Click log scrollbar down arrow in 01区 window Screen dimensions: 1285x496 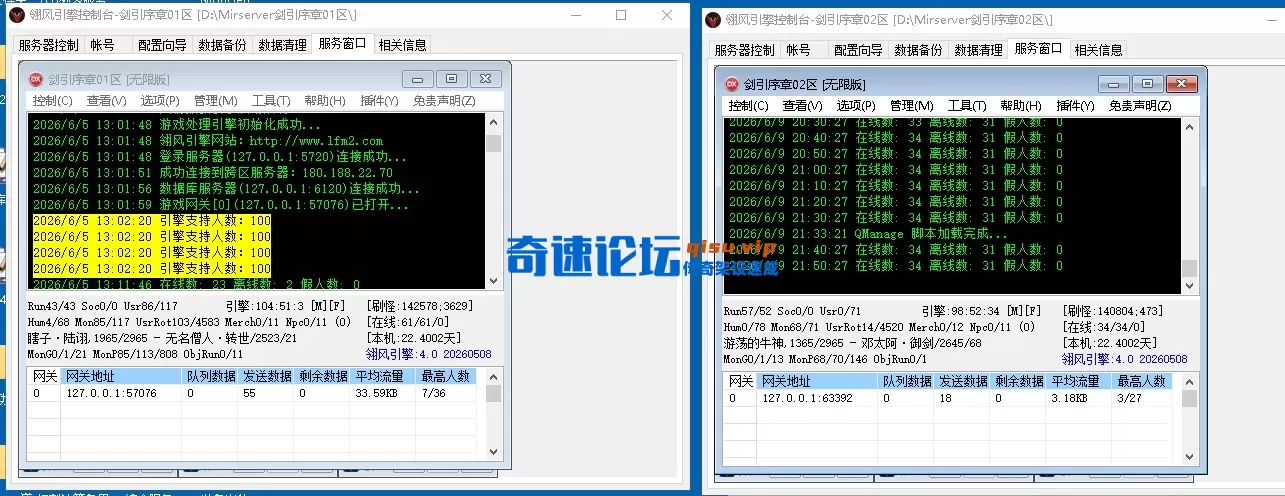pos(493,281)
